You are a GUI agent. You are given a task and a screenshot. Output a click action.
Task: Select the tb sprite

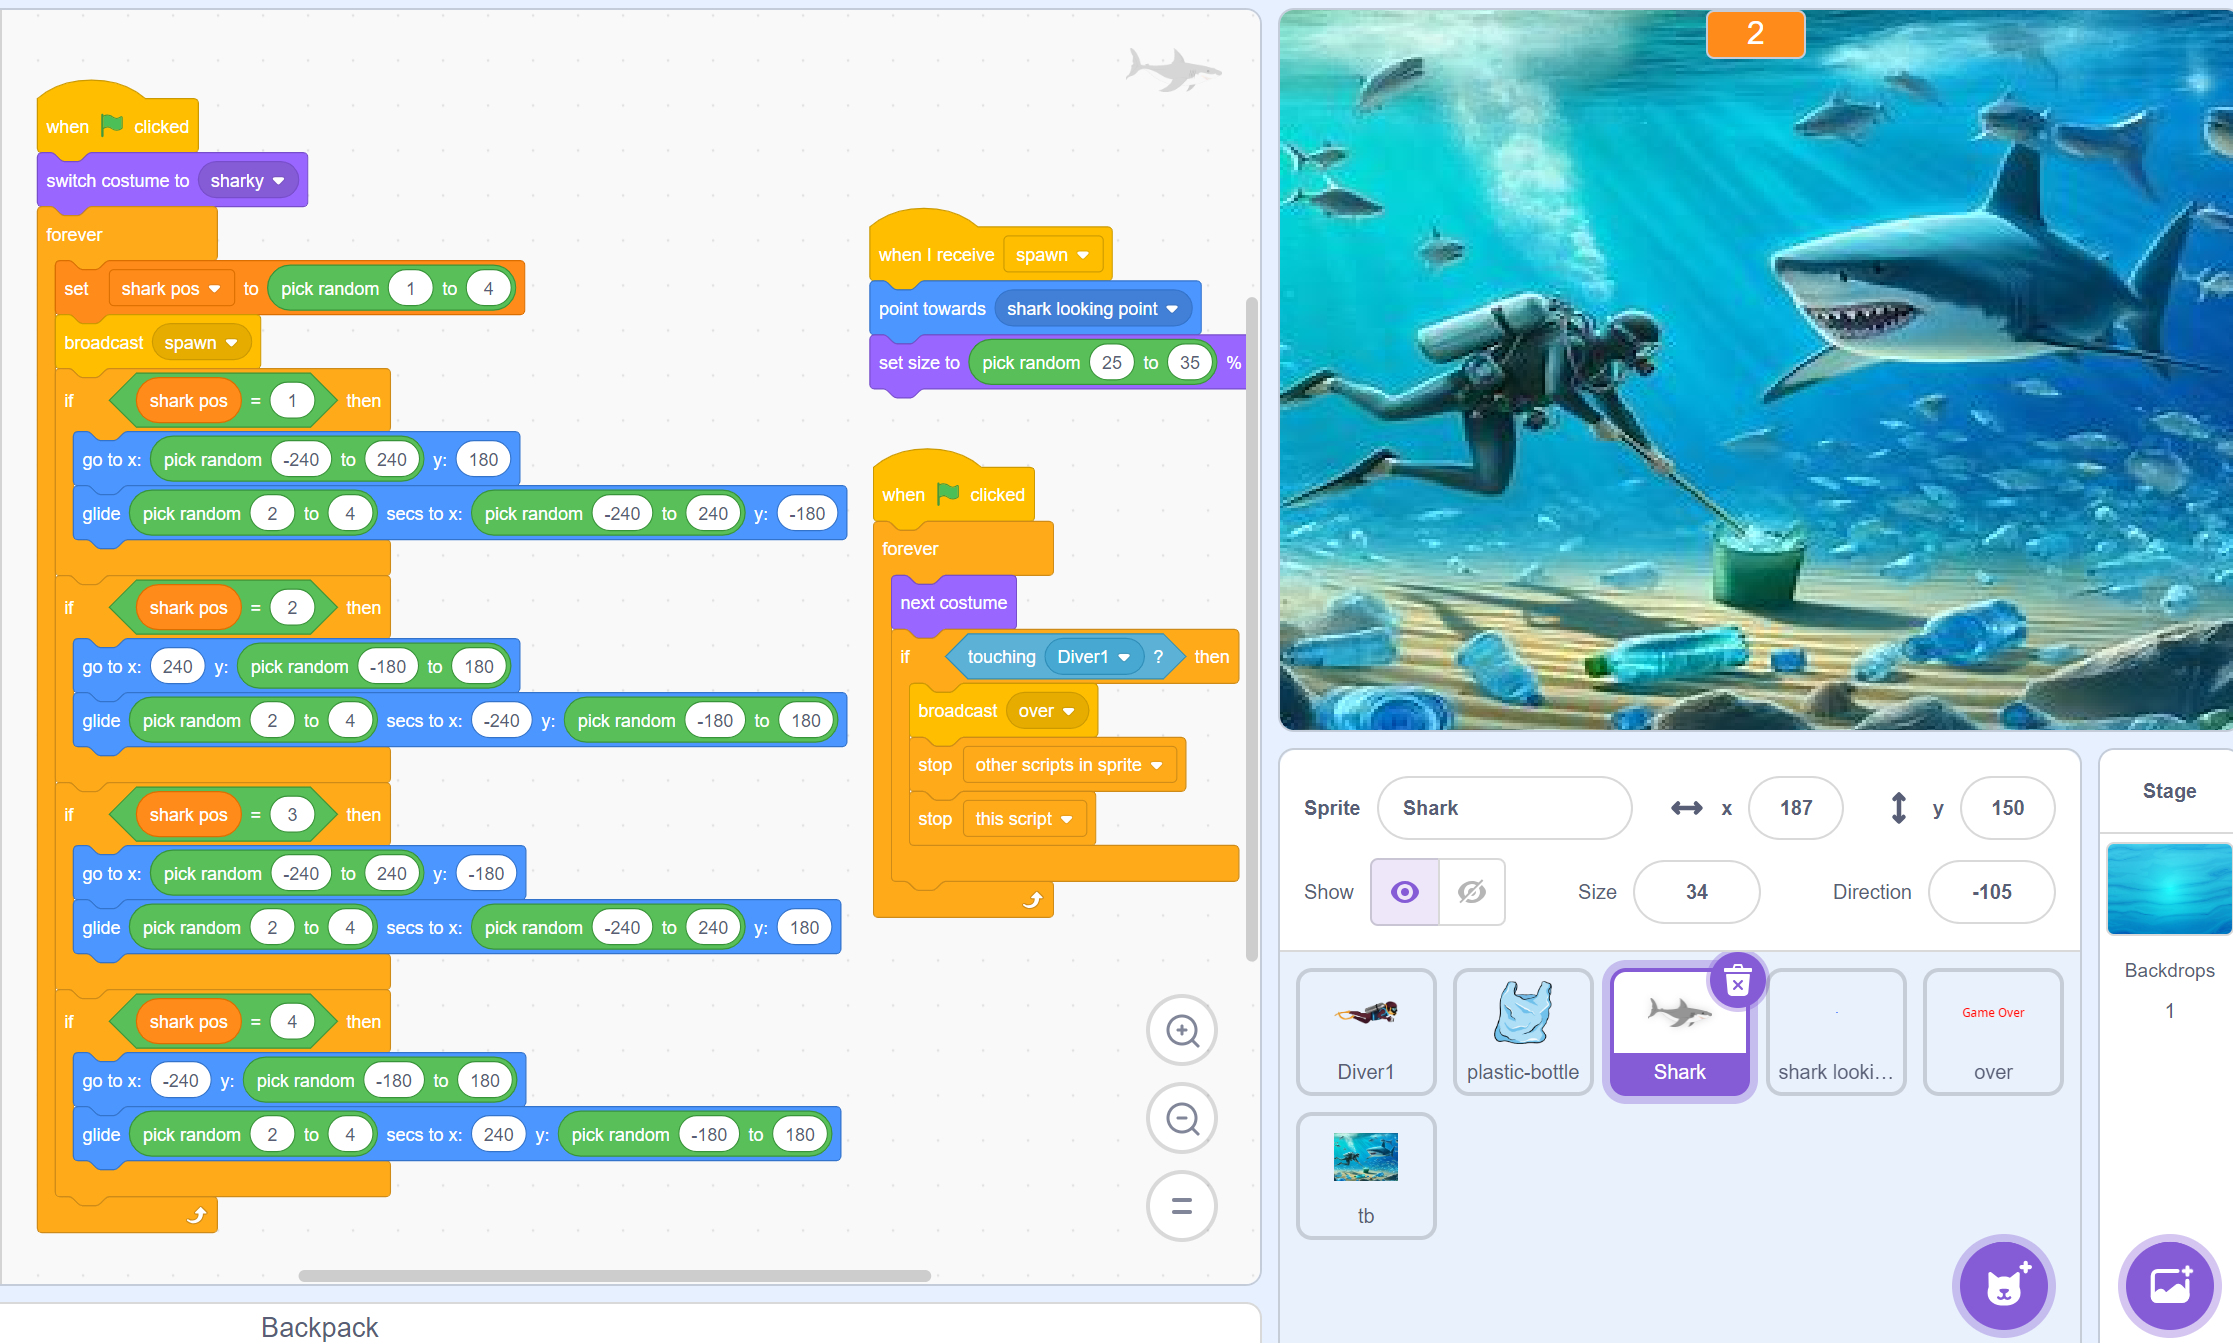1366,1176
